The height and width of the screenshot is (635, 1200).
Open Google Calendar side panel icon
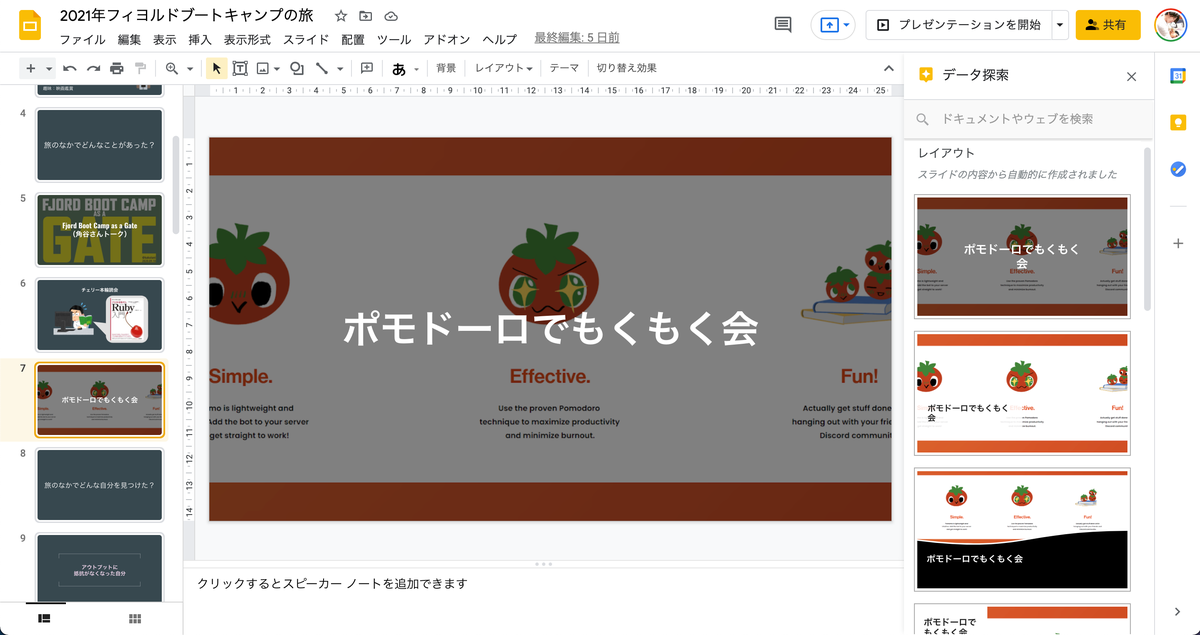(1178, 75)
